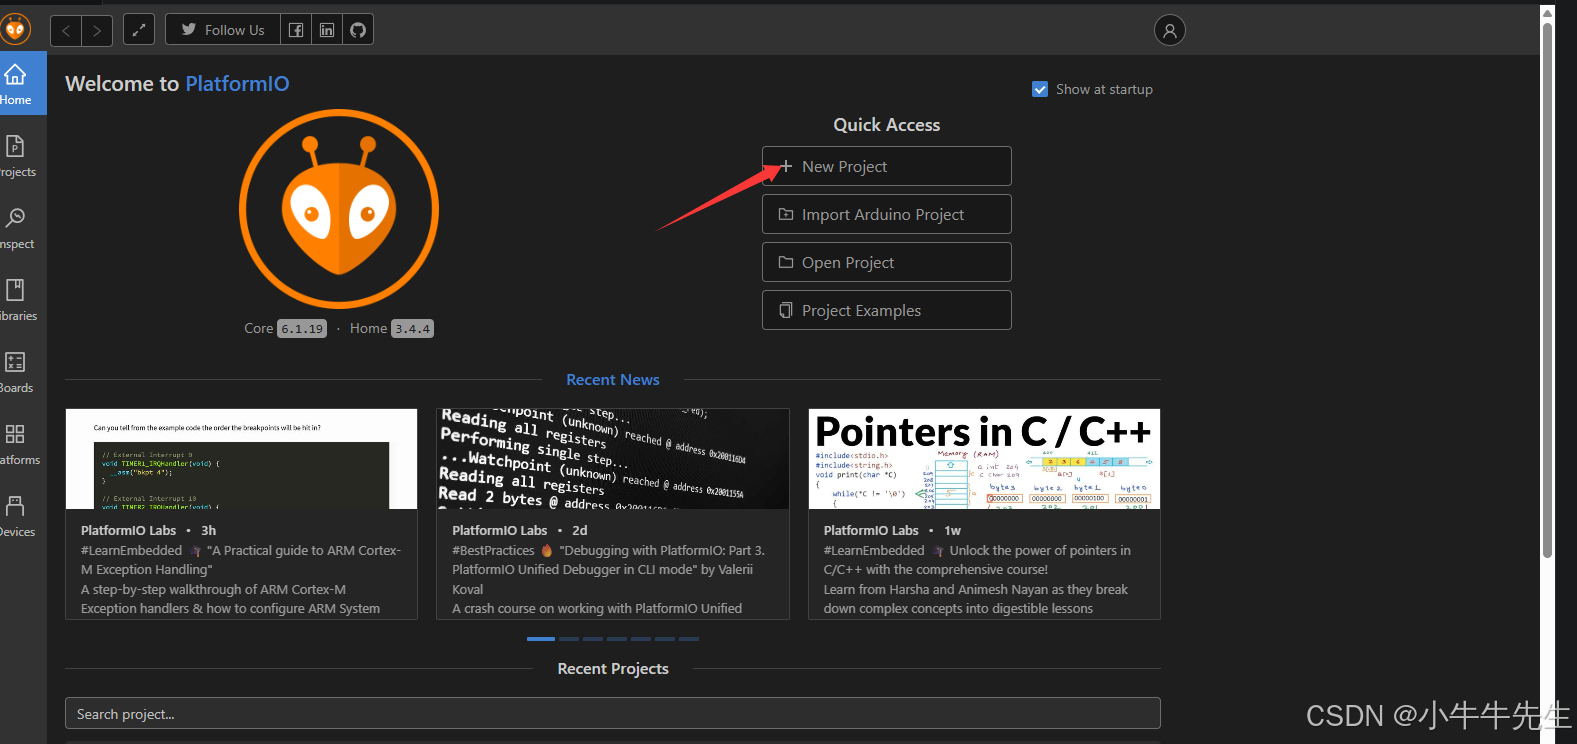Go forward with the right arrow button
1577x744 pixels.
click(x=97, y=30)
